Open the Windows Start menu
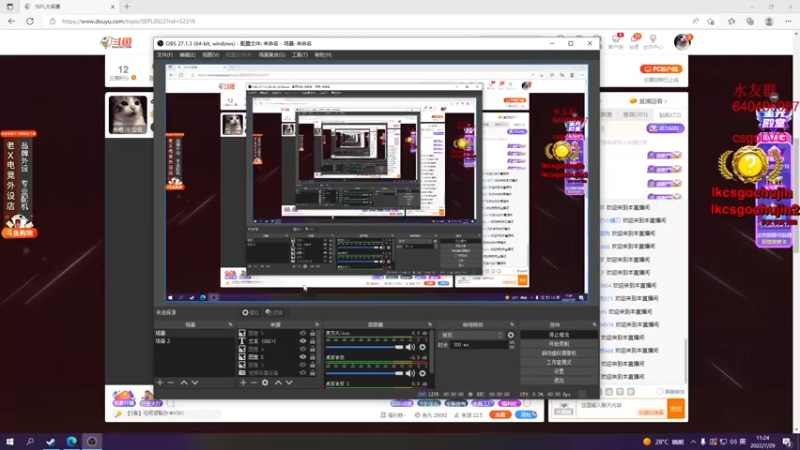Screen dimensions: 800x450 (x=9, y=442)
